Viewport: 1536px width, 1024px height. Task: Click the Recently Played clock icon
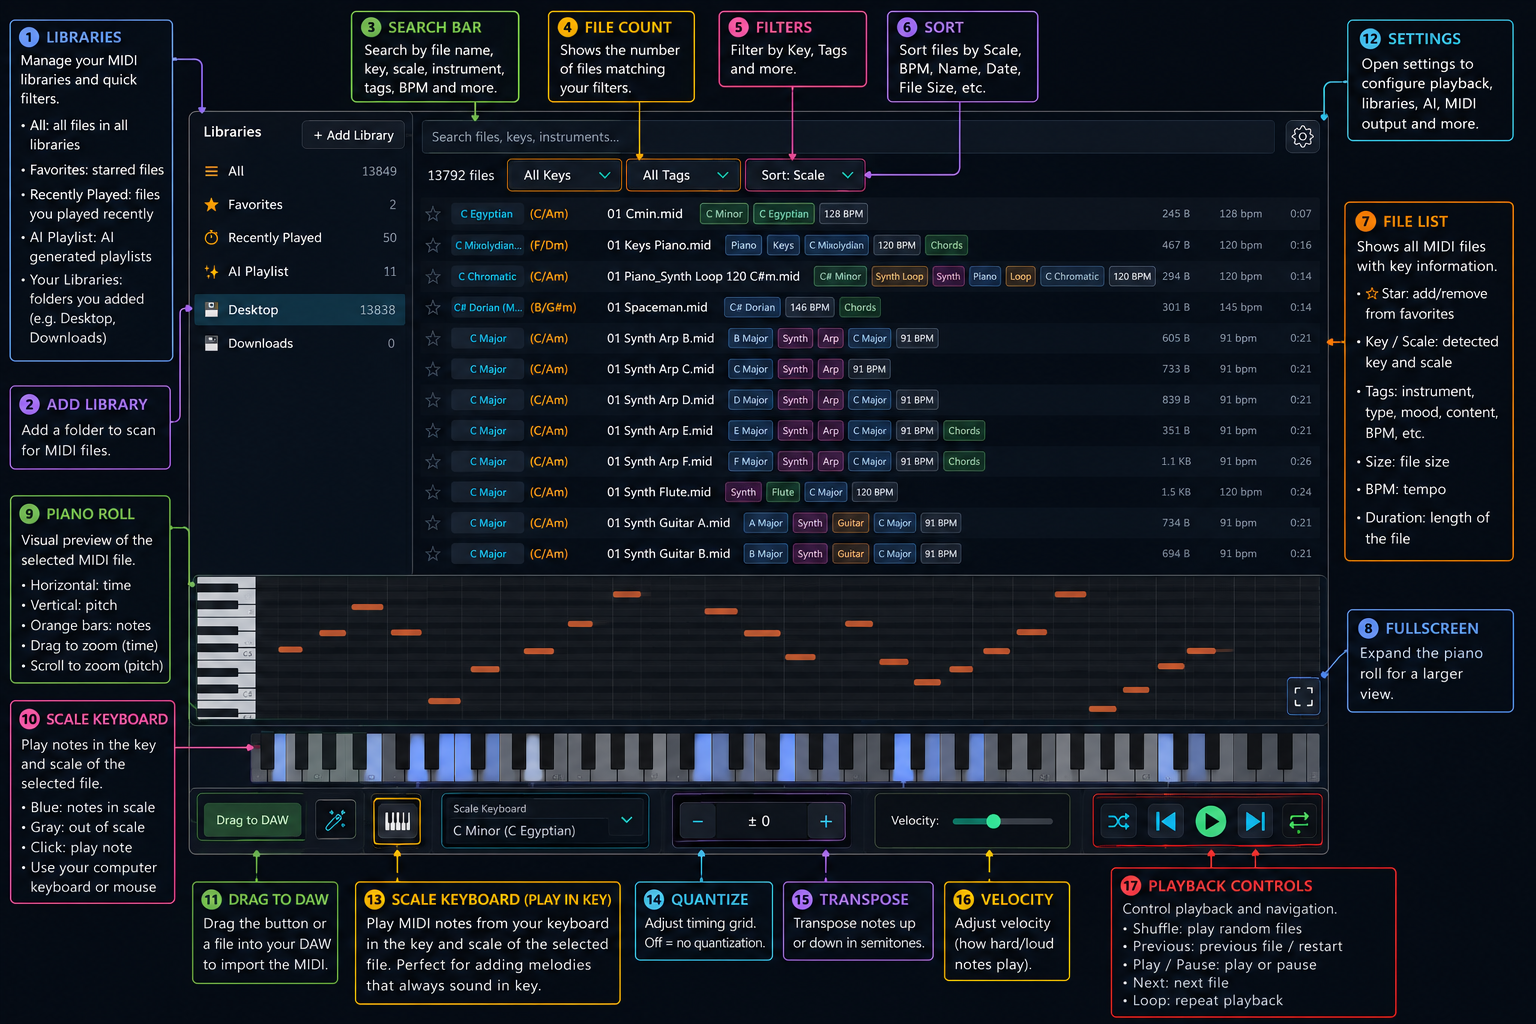point(211,237)
